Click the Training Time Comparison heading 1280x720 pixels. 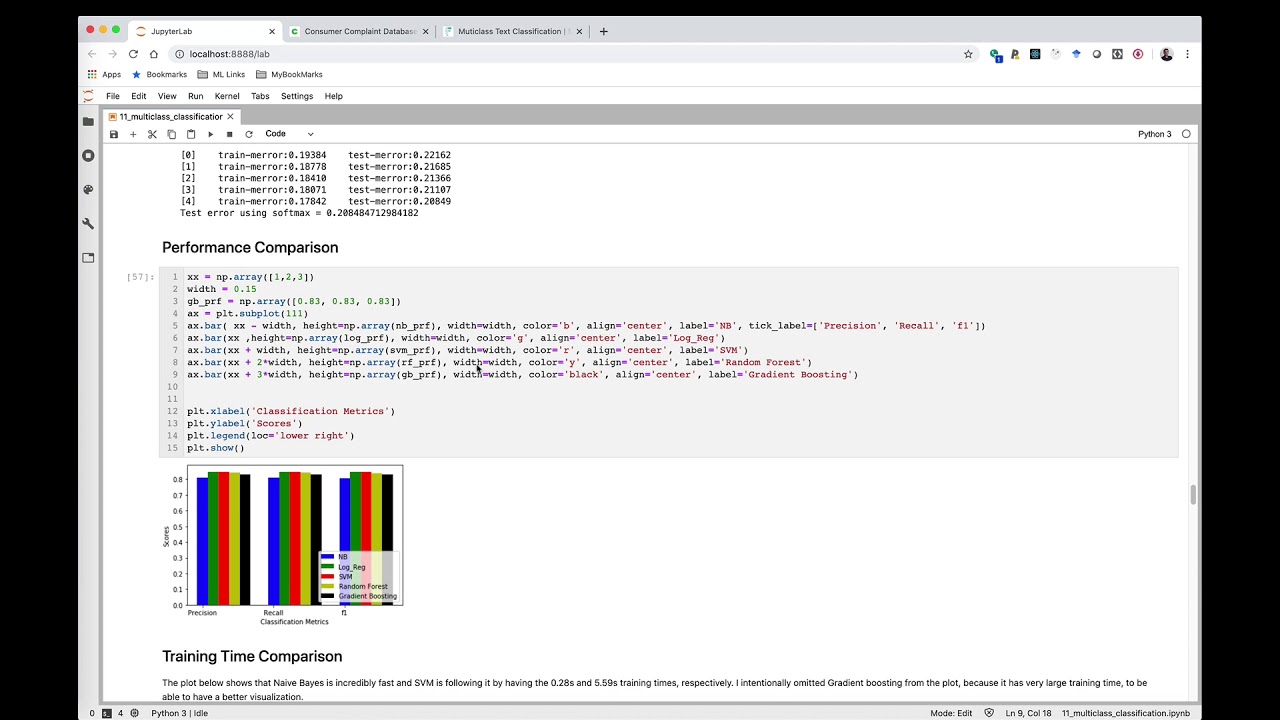pos(252,657)
